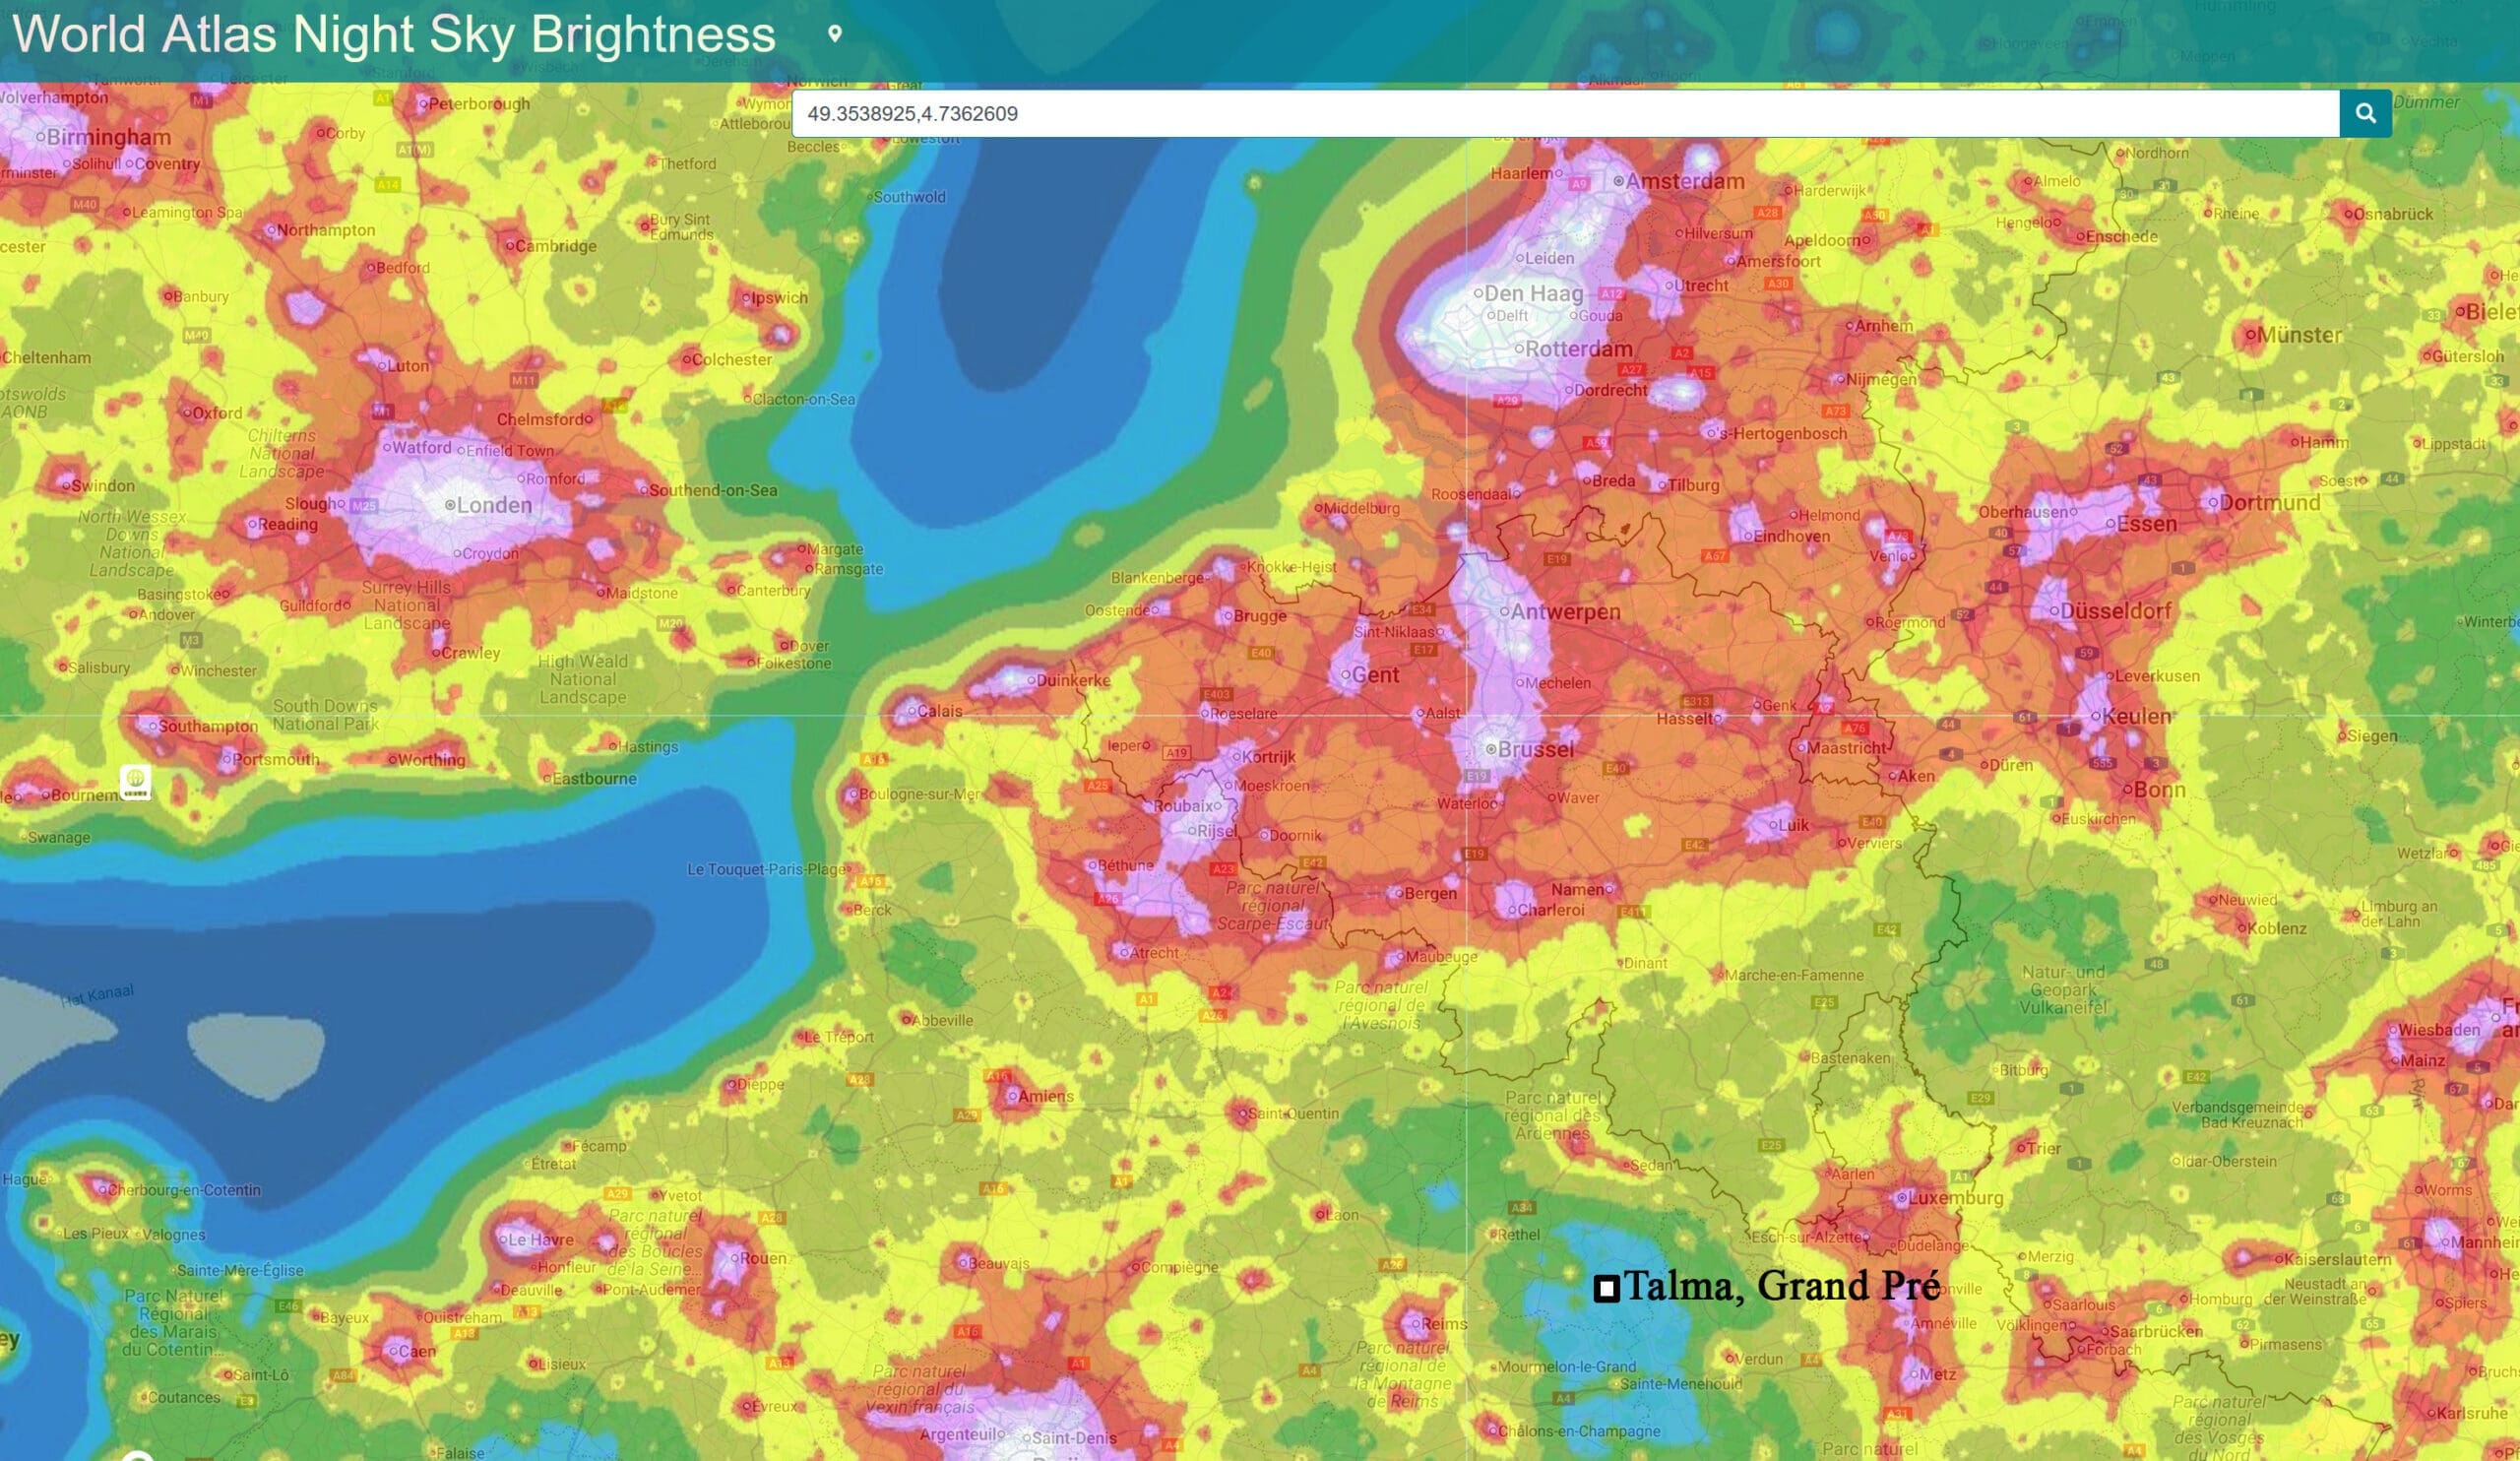Click the Antwerpen city label
The image size is (2520, 1461).
click(1565, 611)
